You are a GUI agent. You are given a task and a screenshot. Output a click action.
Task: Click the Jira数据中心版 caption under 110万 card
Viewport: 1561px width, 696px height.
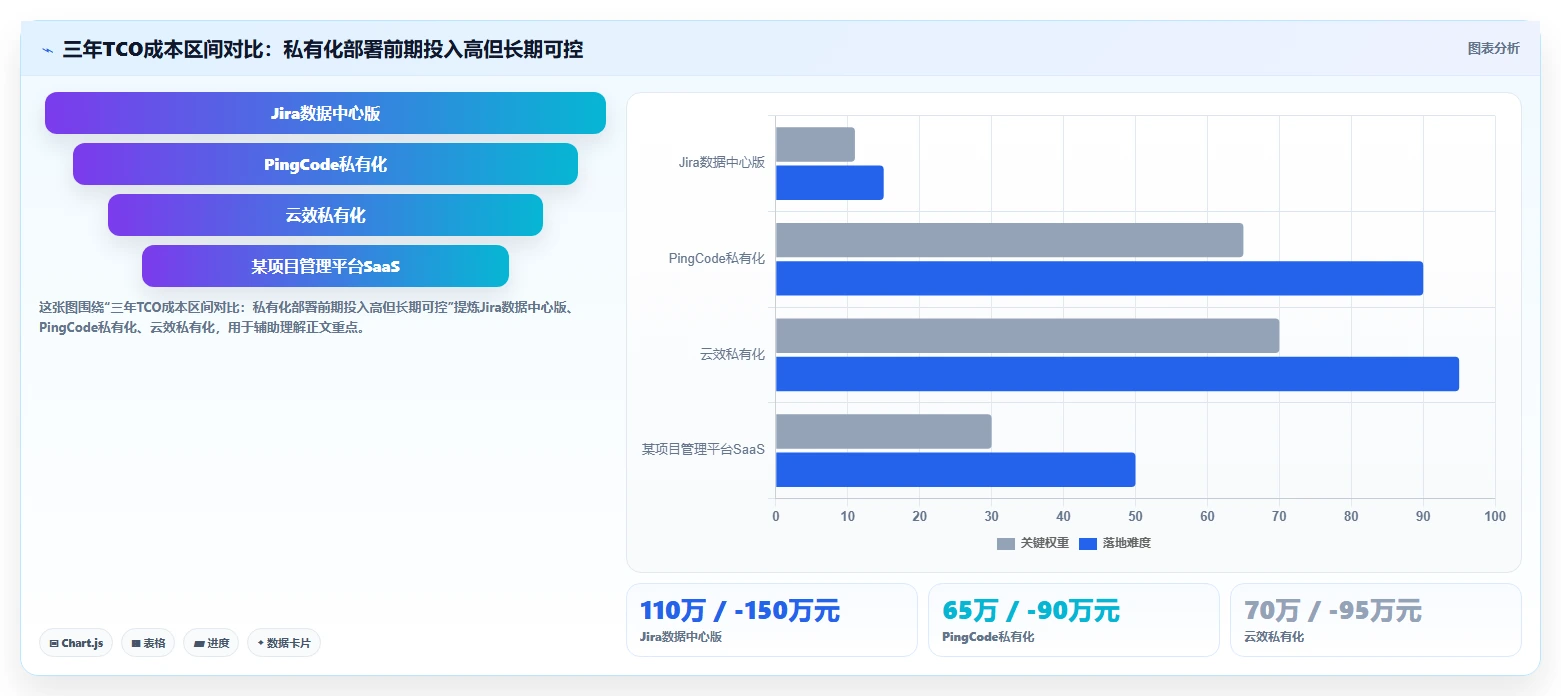[x=681, y=637]
